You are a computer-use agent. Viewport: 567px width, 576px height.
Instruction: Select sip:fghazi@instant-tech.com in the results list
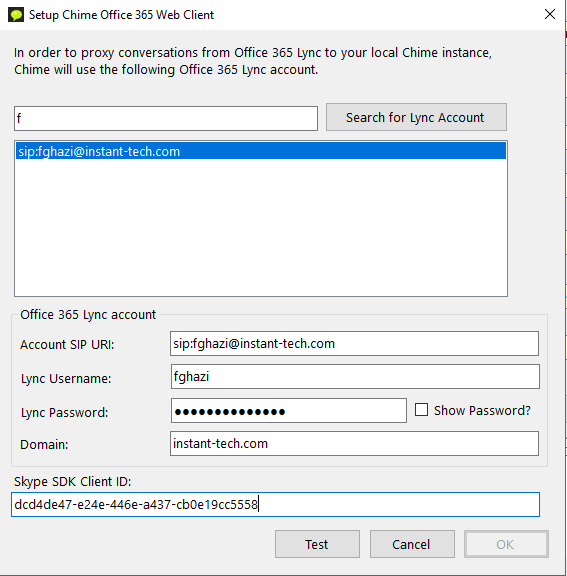261,151
